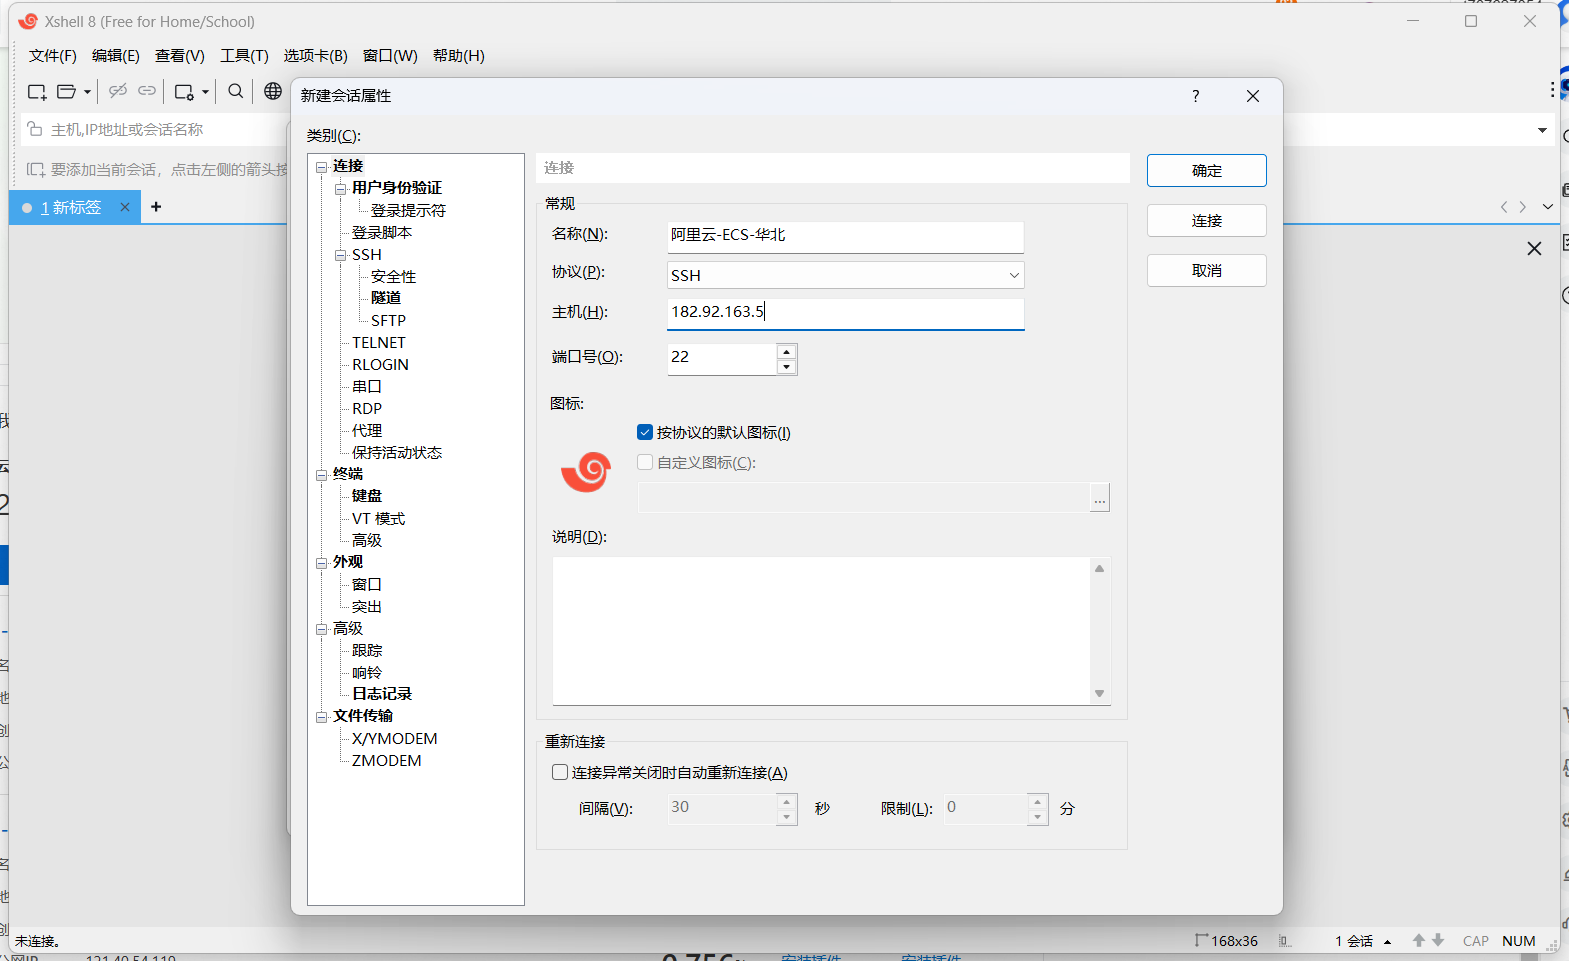
Task: Select 隧道 in the category tree
Action: coord(386,298)
